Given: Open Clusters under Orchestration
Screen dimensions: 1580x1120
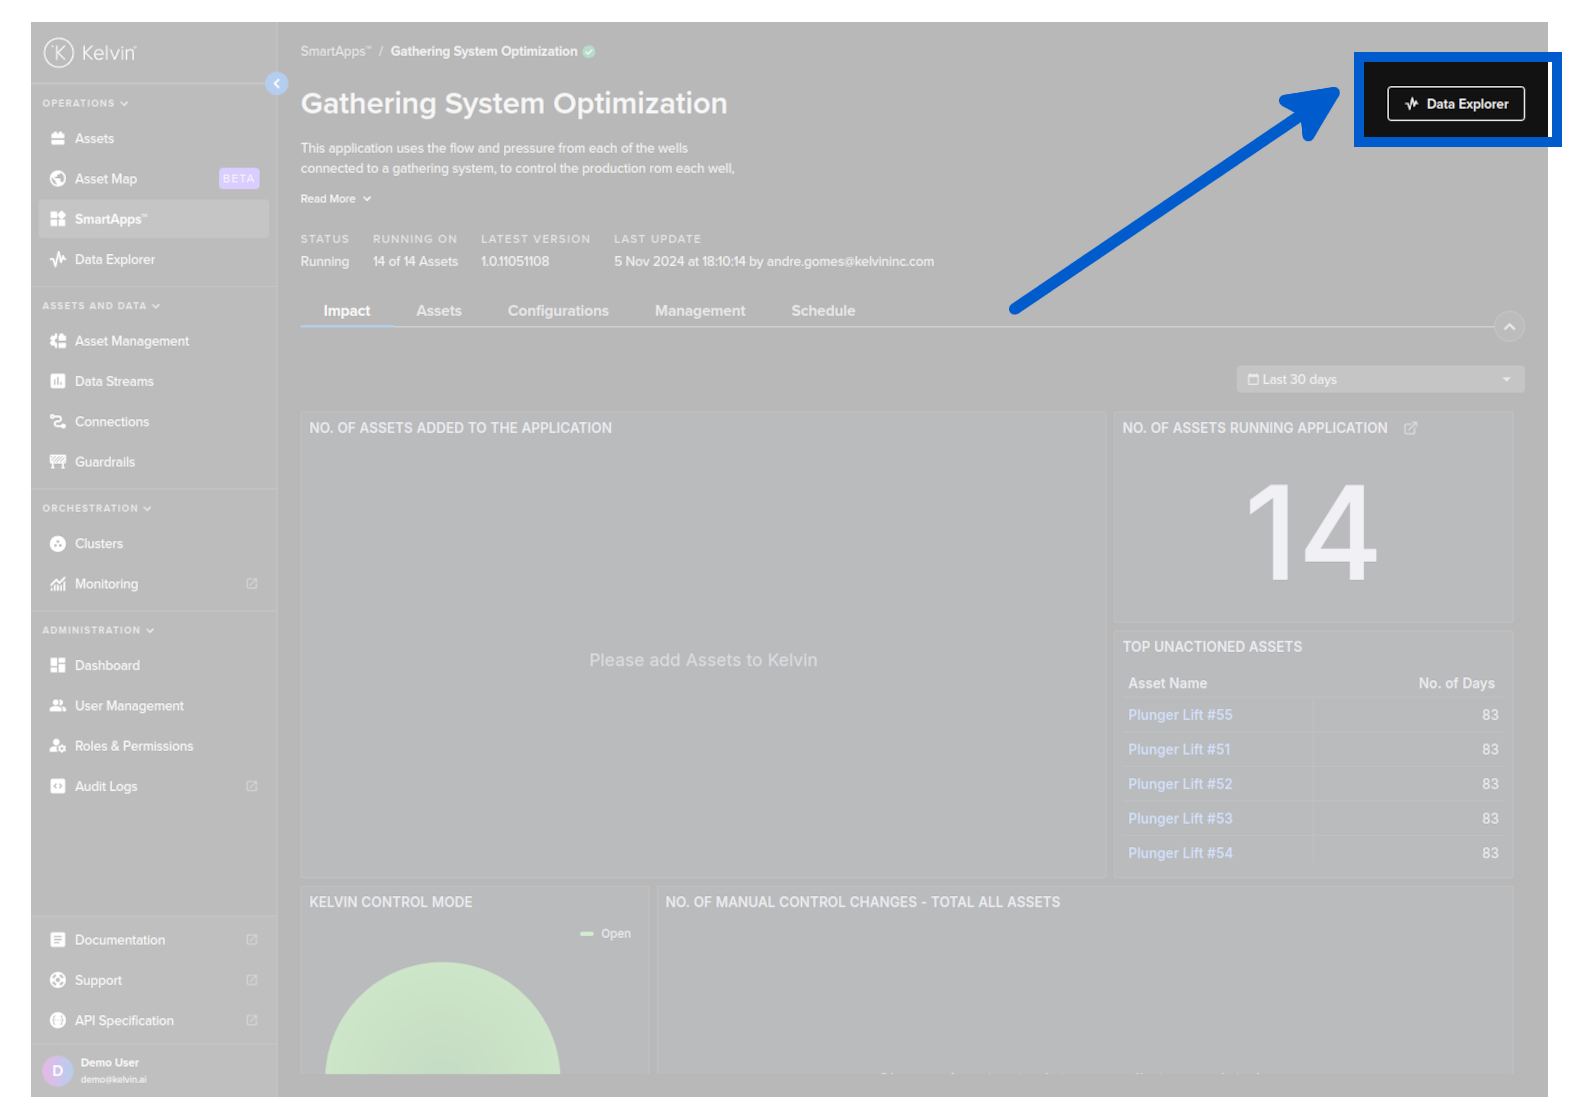Looking at the screenshot, I should (x=98, y=544).
